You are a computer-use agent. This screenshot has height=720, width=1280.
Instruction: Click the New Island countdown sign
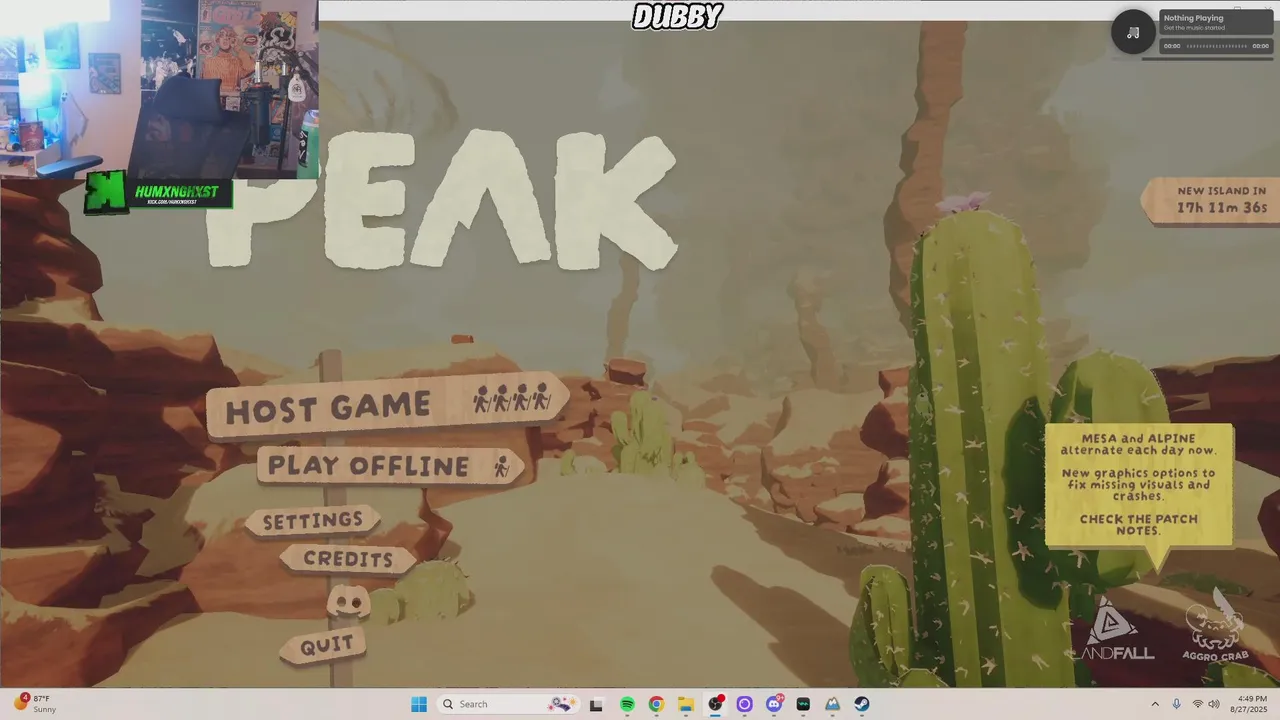click(x=1213, y=200)
